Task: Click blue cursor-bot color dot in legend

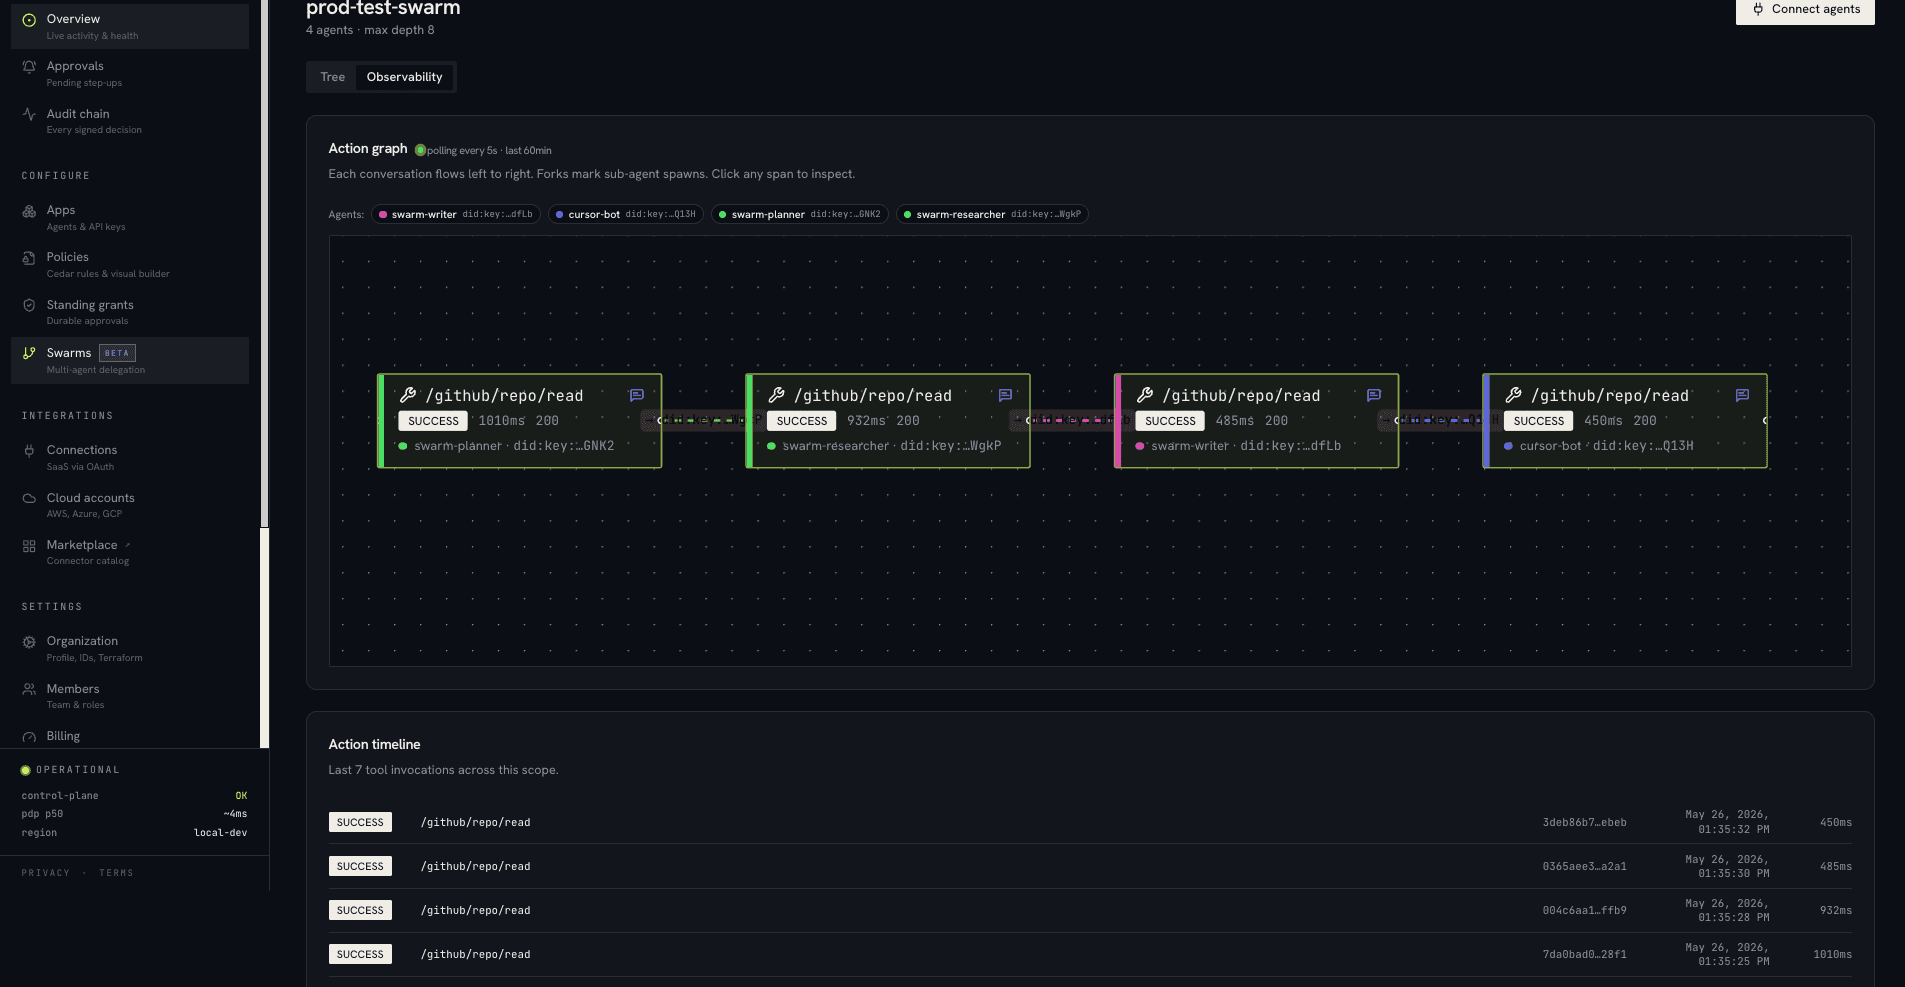Action: (x=560, y=214)
